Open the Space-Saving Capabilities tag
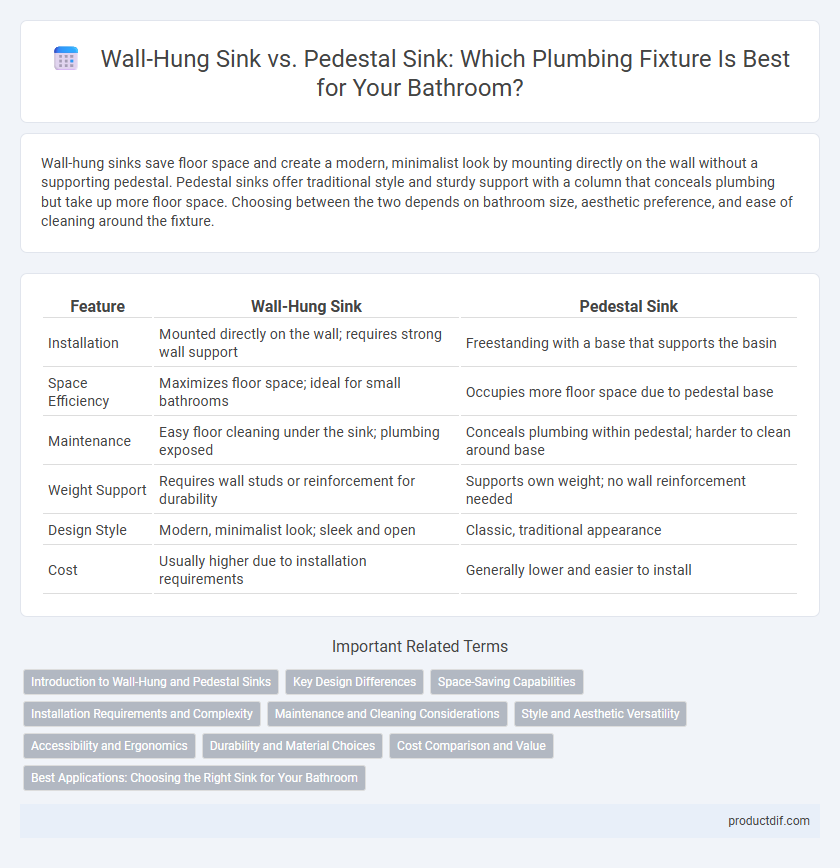 point(507,682)
